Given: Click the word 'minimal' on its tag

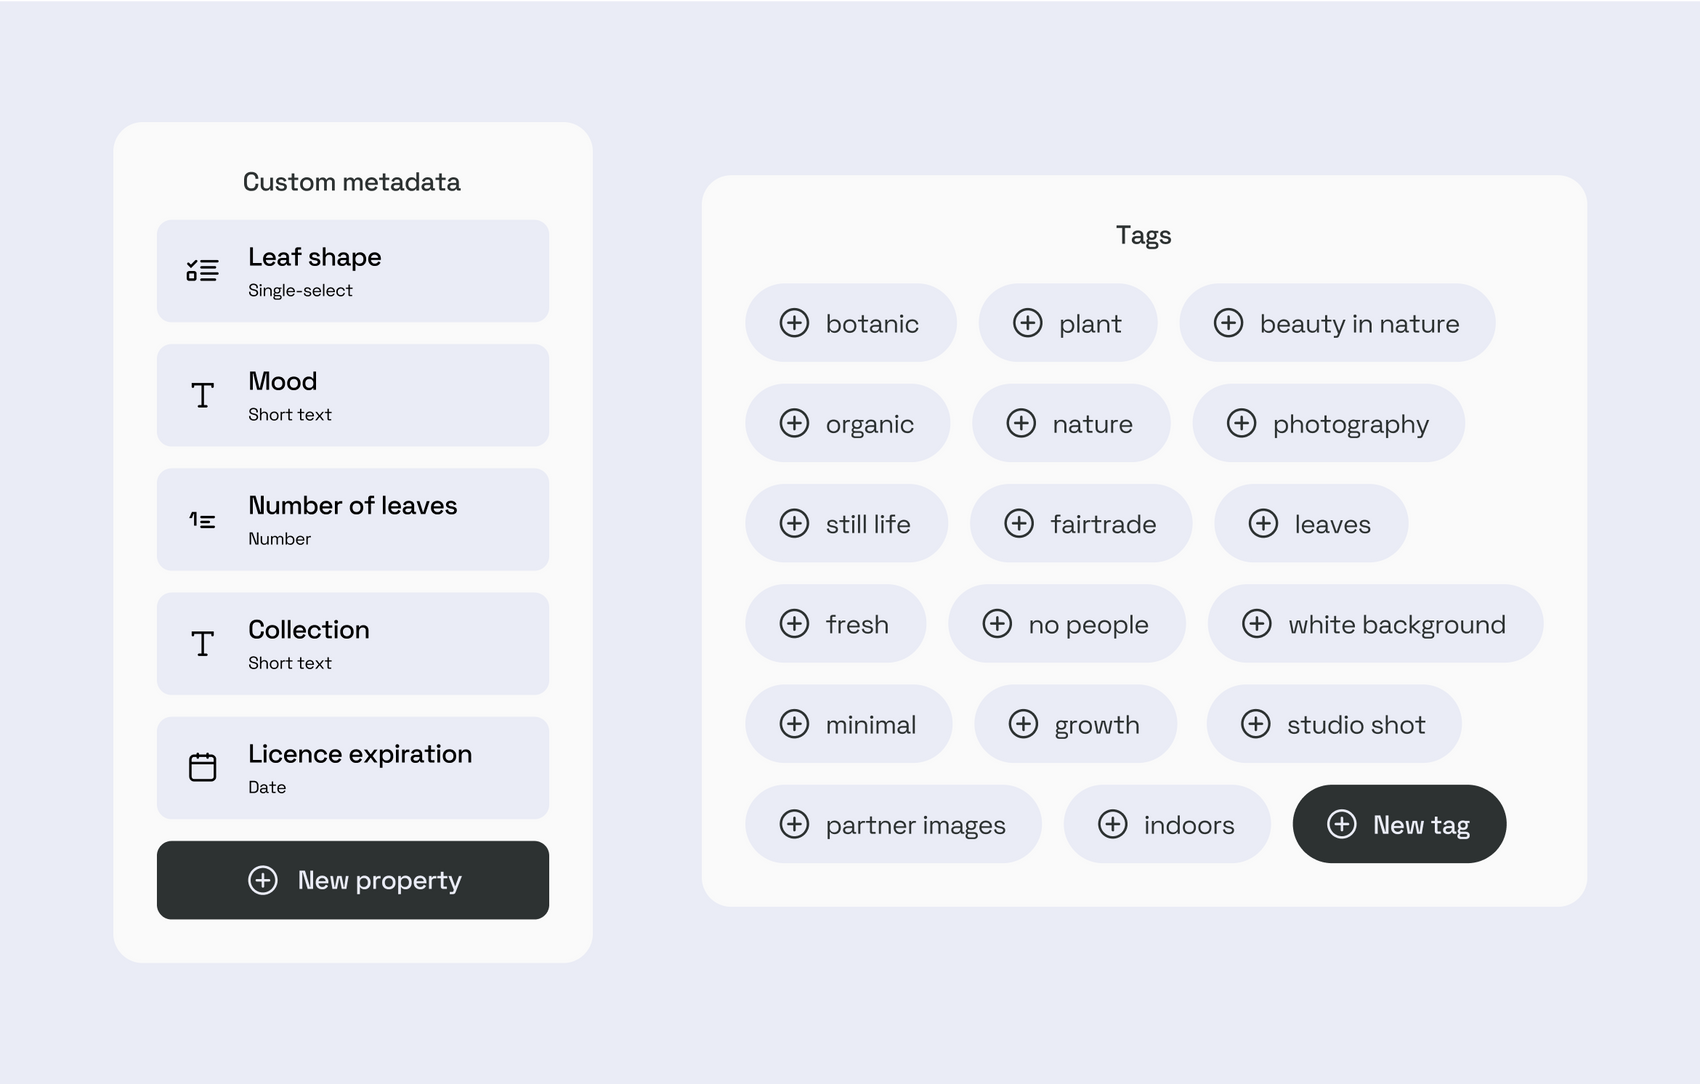Looking at the screenshot, I should [x=871, y=725].
